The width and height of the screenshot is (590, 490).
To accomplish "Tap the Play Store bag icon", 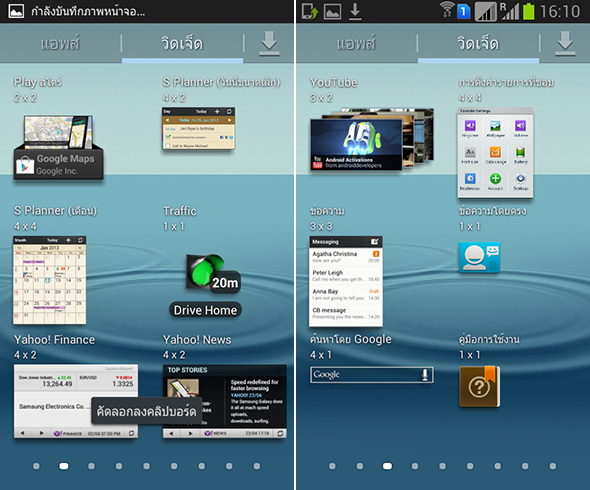I will pos(25,165).
